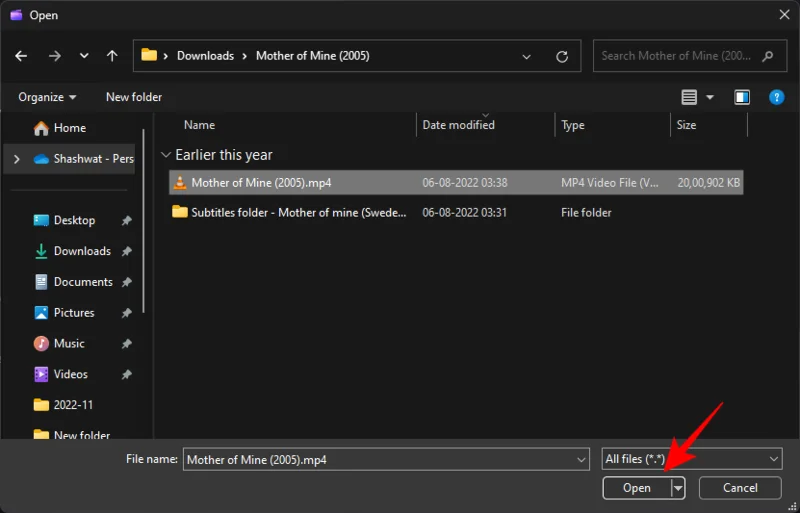Click the Open button
Image resolution: width=800 pixels, height=513 pixels.
click(636, 488)
